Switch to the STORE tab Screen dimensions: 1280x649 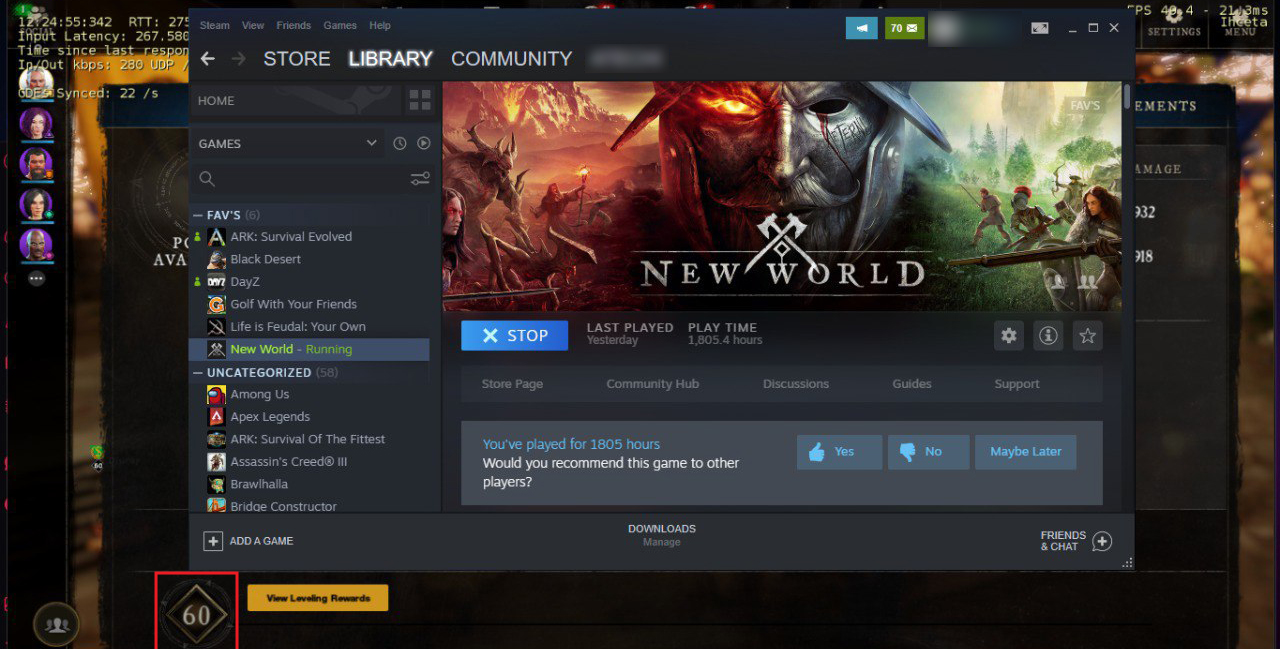[x=297, y=59]
